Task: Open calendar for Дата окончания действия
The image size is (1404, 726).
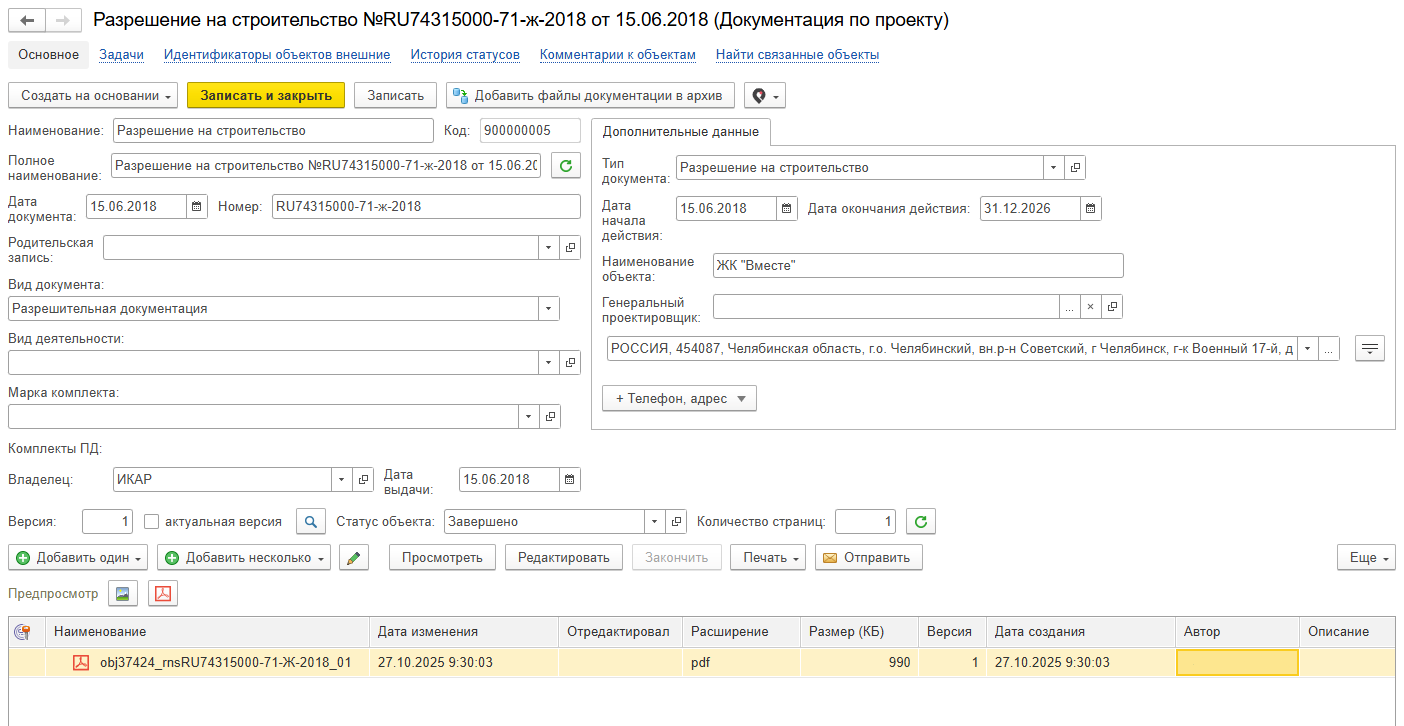Action: [1090, 209]
